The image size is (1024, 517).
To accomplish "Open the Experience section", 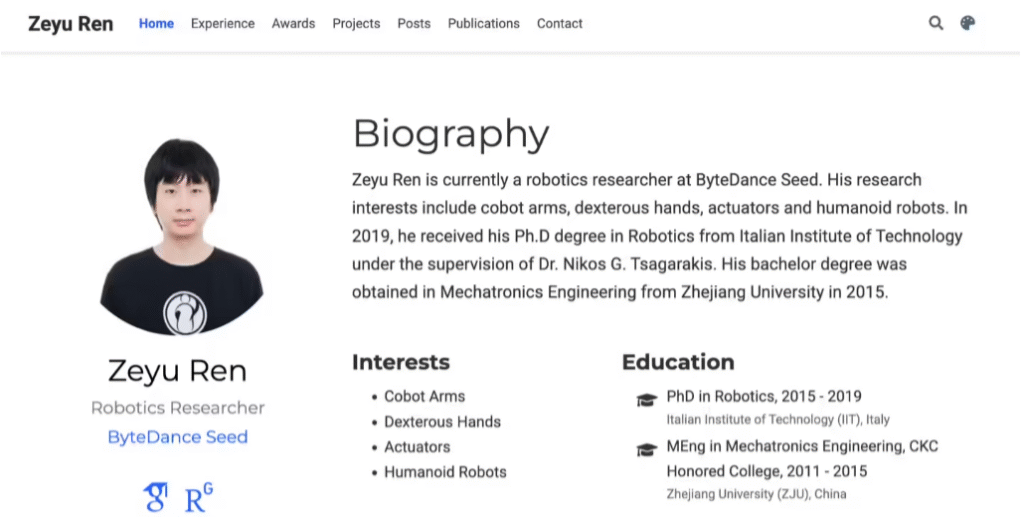I will coord(222,23).
